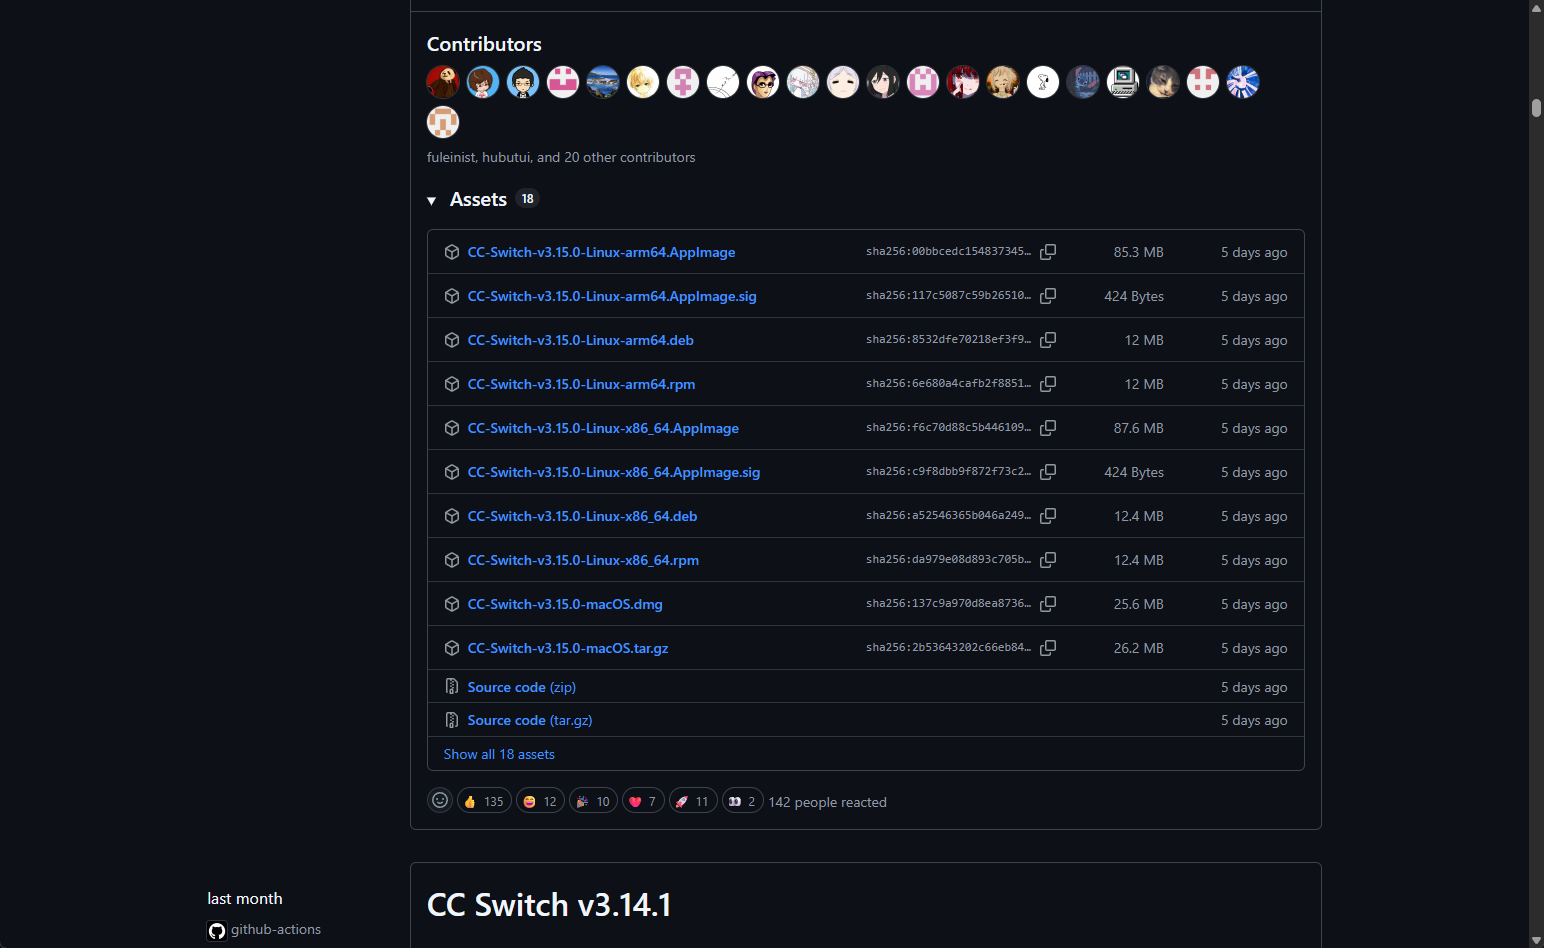Image resolution: width=1544 pixels, height=948 pixels.
Task: Click the "sha256:137c9a970d8ea8736…" hash text
Action: [x=948, y=604]
